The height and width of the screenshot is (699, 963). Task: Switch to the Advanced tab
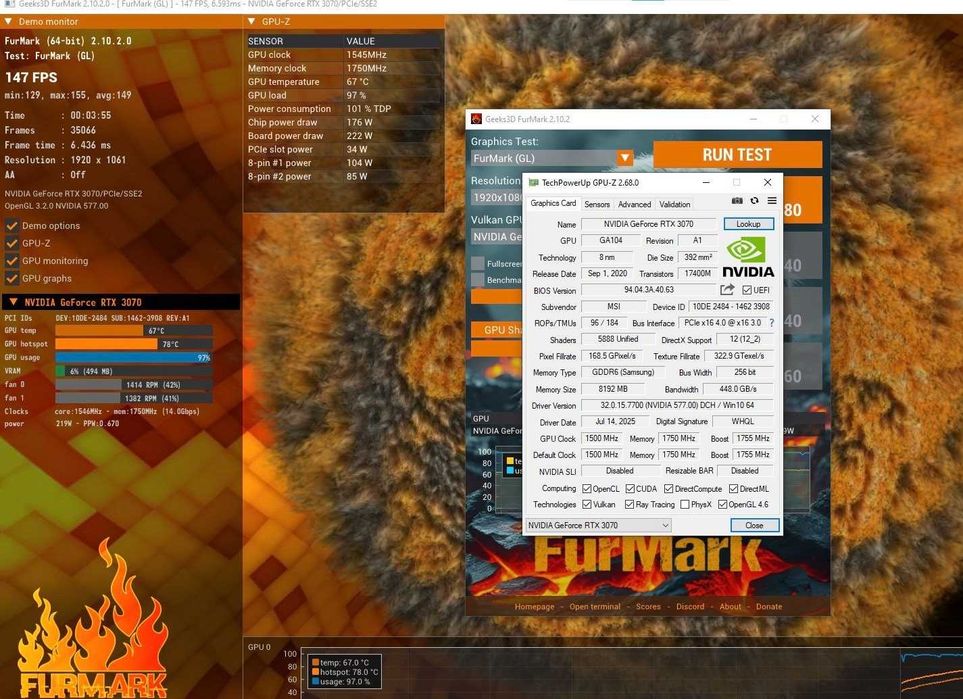pyautogui.click(x=634, y=205)
